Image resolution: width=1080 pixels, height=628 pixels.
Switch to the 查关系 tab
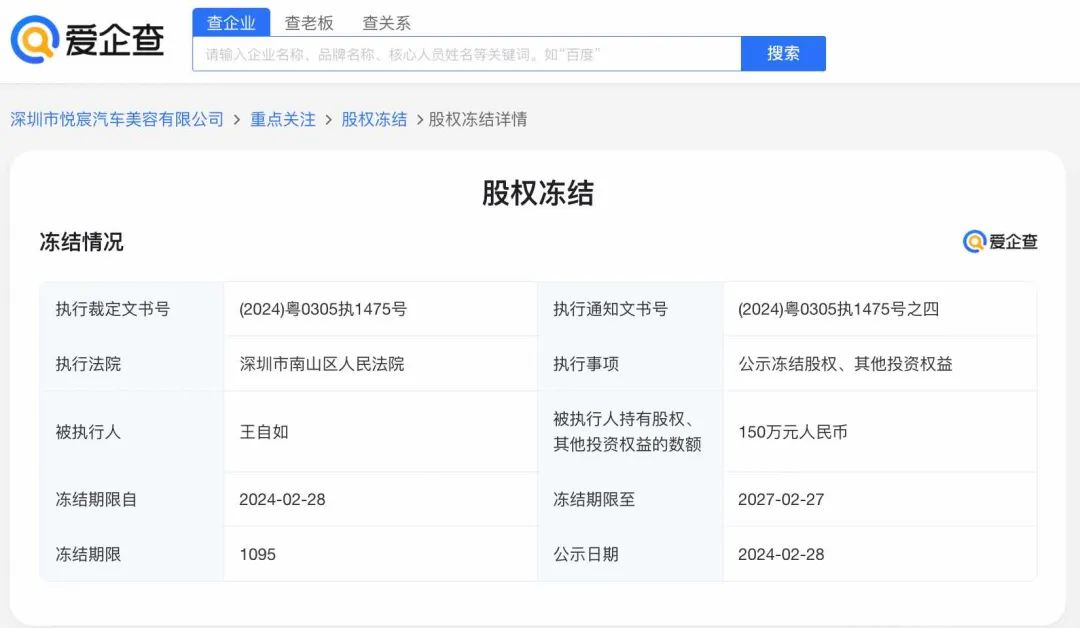[x=386, y=23]
